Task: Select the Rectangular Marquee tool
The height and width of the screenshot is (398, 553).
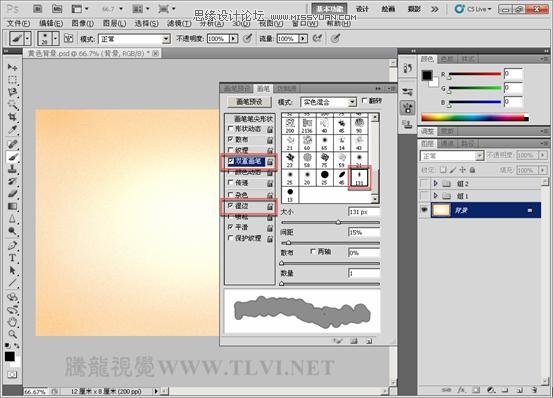Action: [x=12, y=79]
